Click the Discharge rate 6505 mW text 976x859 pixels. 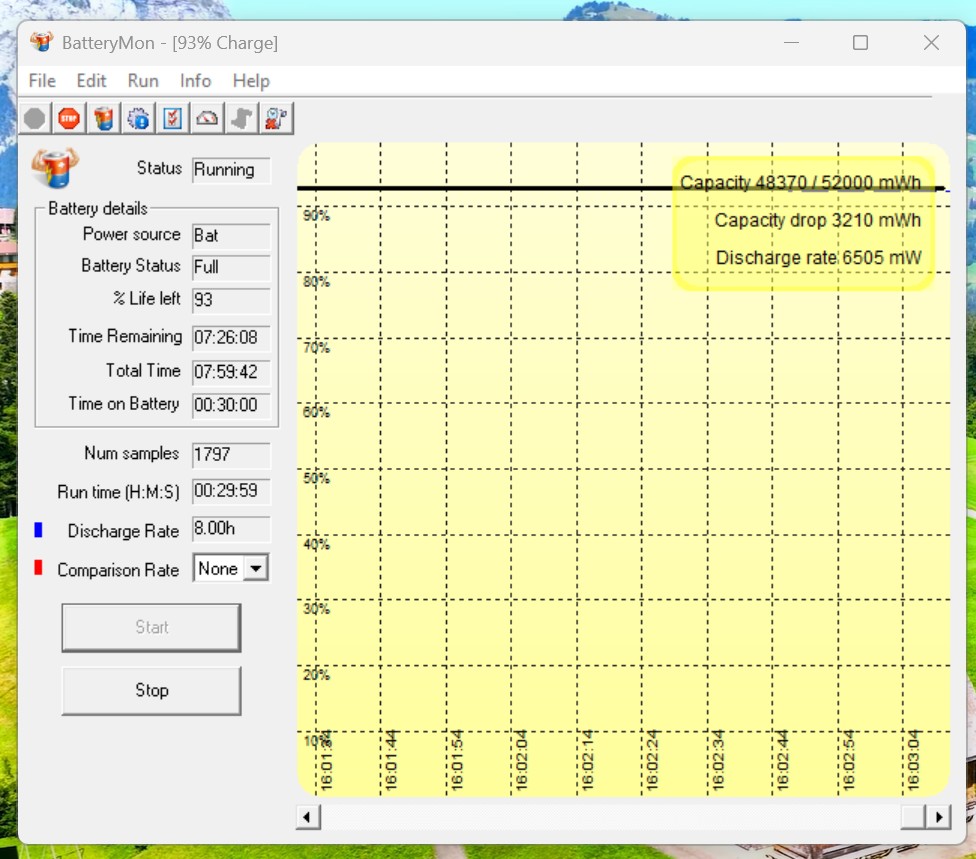click(x=818, y=257)
